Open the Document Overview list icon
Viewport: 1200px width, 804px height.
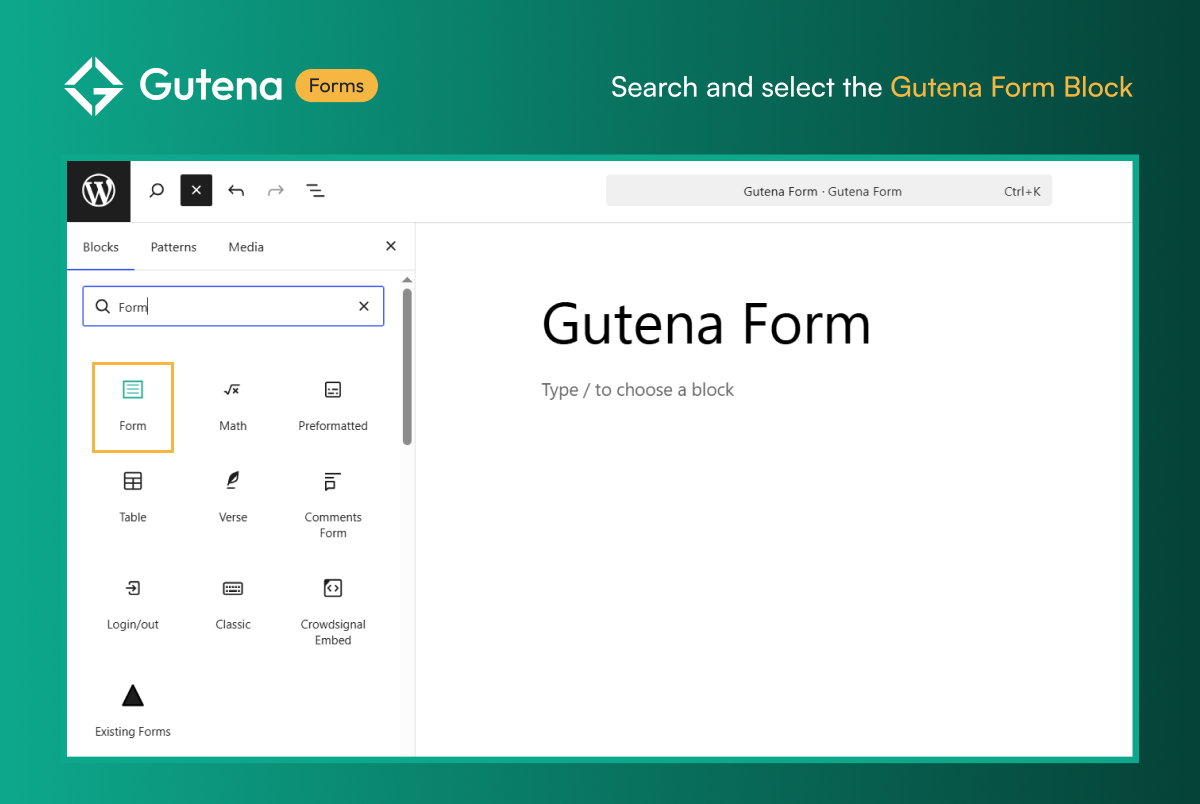pyautogui.click(x=315, y=190)
